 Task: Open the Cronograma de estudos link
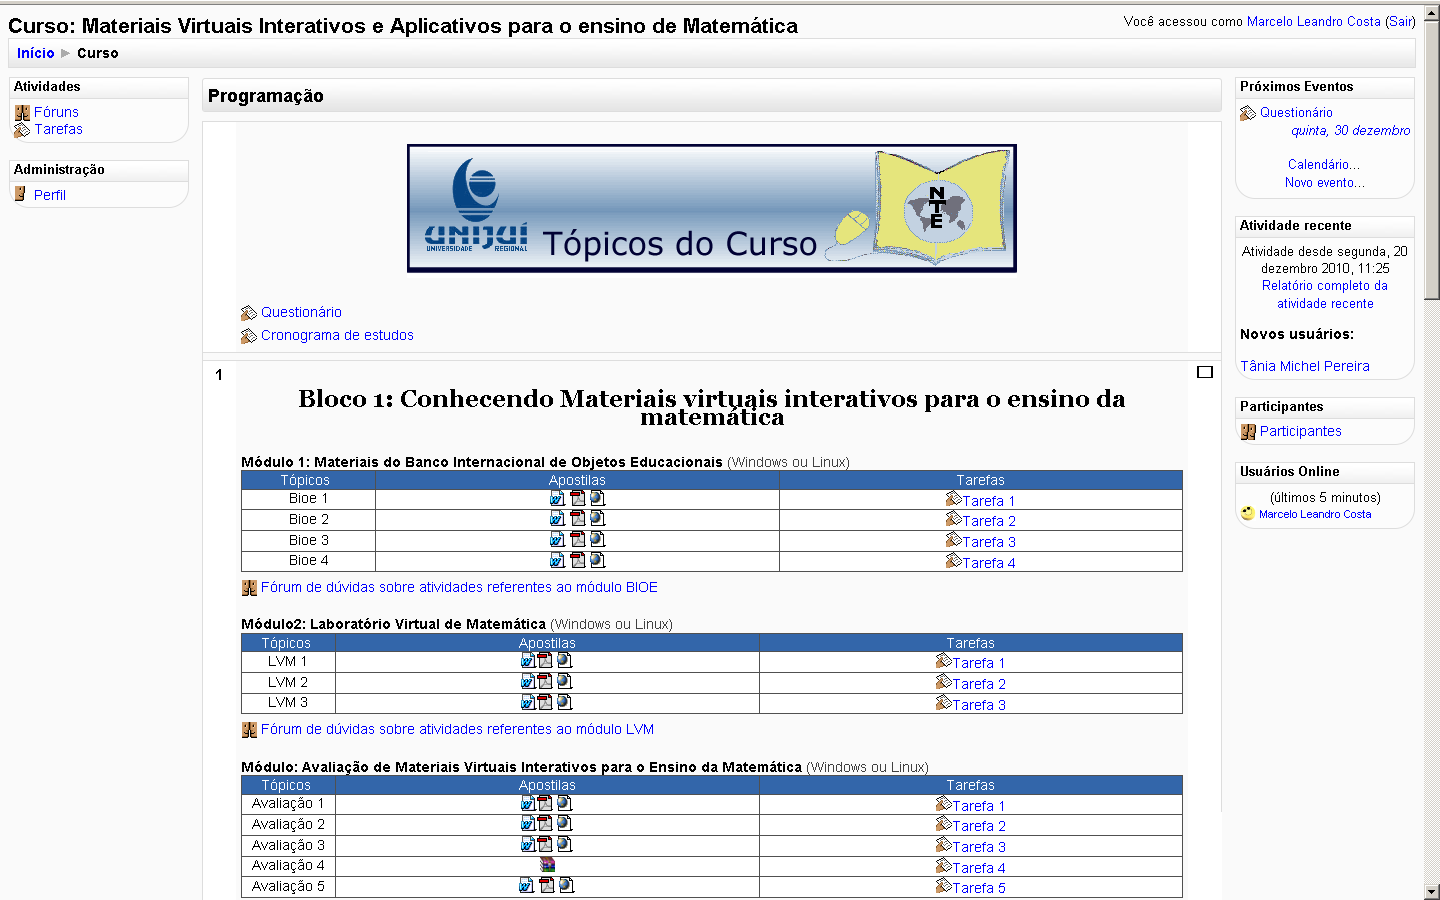point(337,336)
